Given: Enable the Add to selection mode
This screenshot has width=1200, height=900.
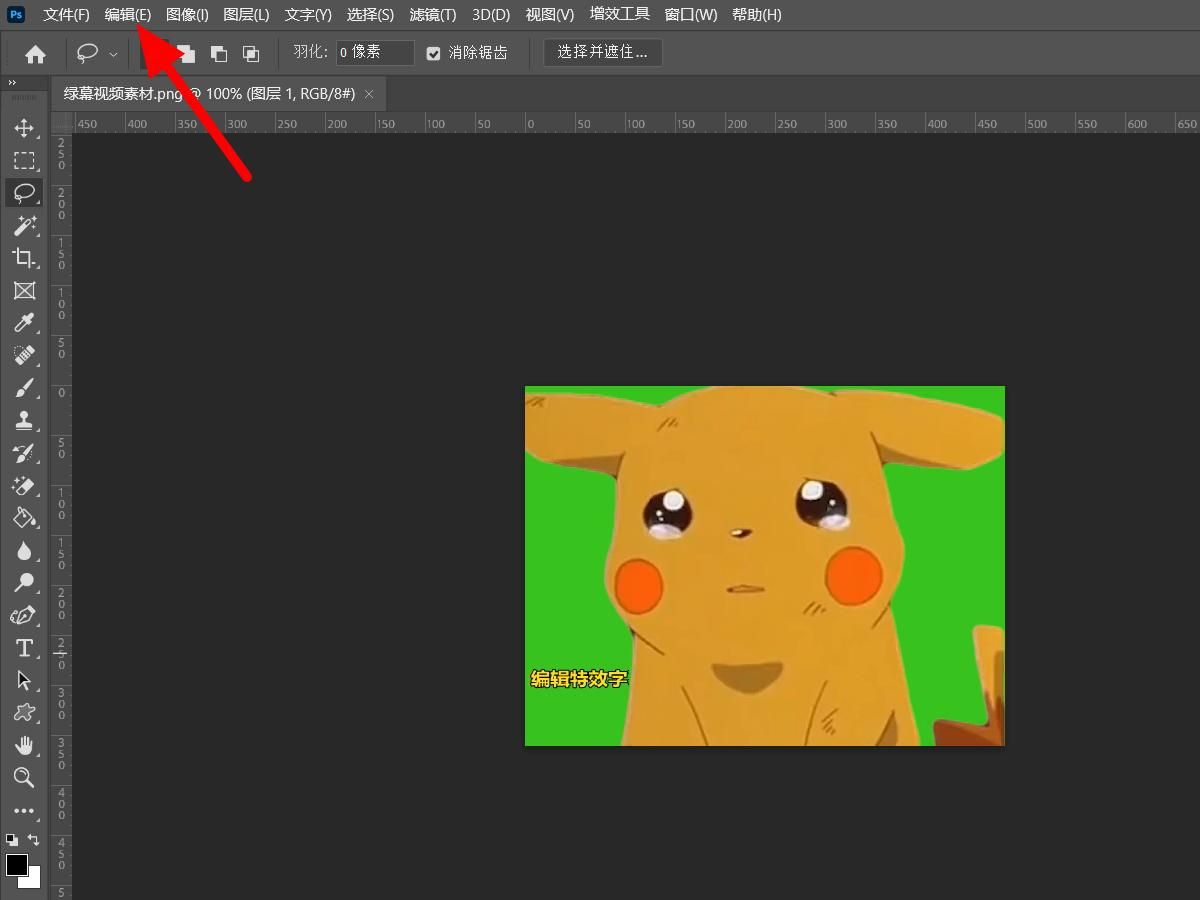Looking at the screenshot, I should 186,53.
